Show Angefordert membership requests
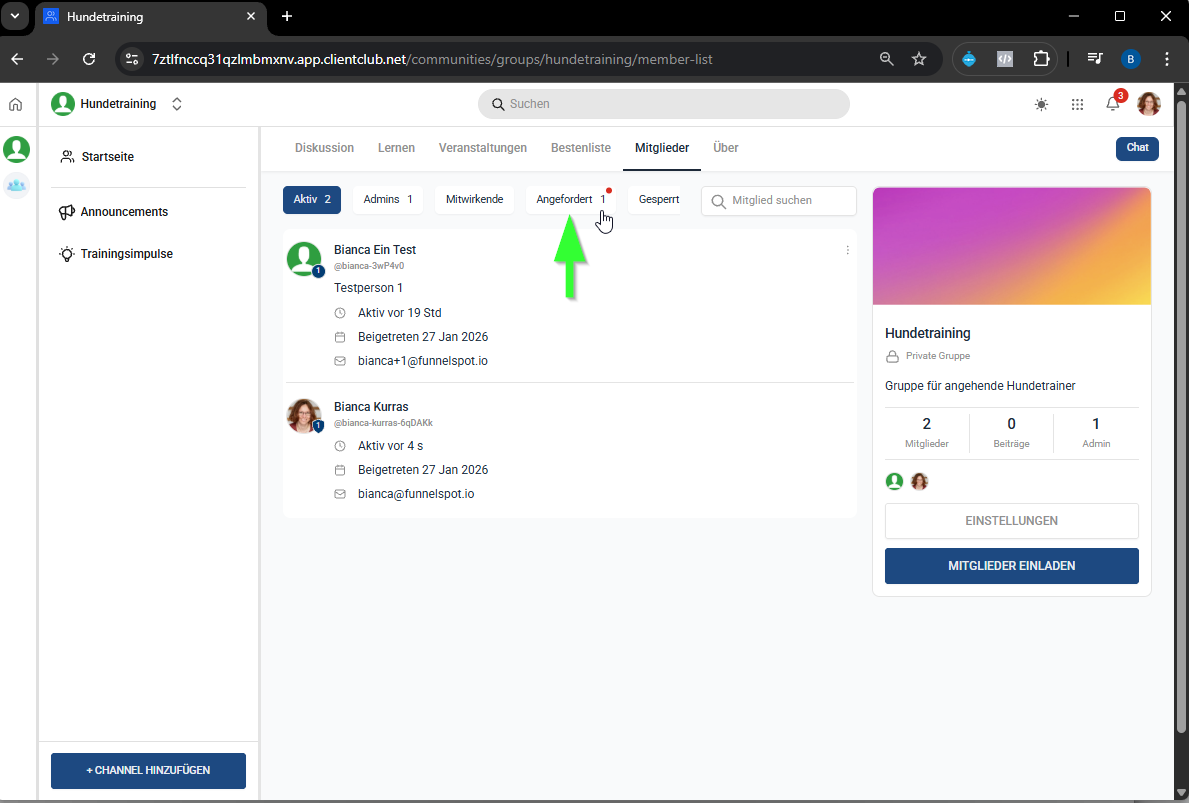The width and height of the screenshot is (1189, 803). click(x=570, y=199)
